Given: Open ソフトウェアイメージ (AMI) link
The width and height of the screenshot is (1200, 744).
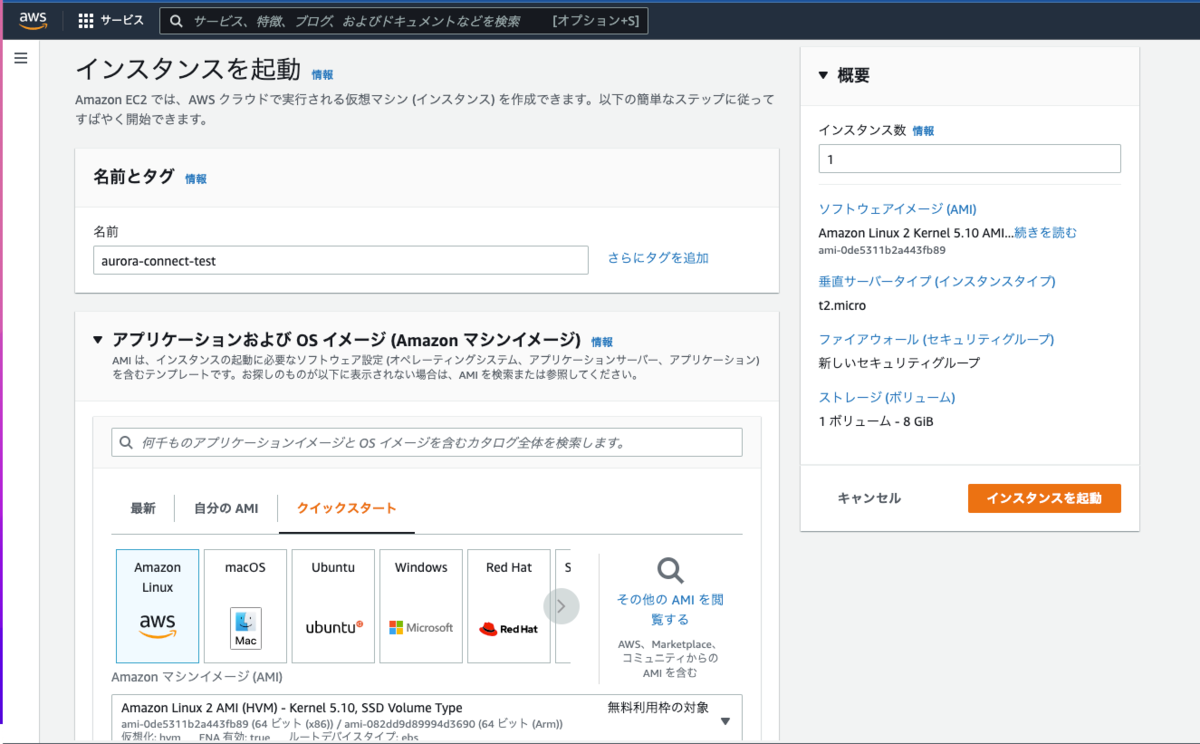Looking at the screenshot, I should [897, 209].
